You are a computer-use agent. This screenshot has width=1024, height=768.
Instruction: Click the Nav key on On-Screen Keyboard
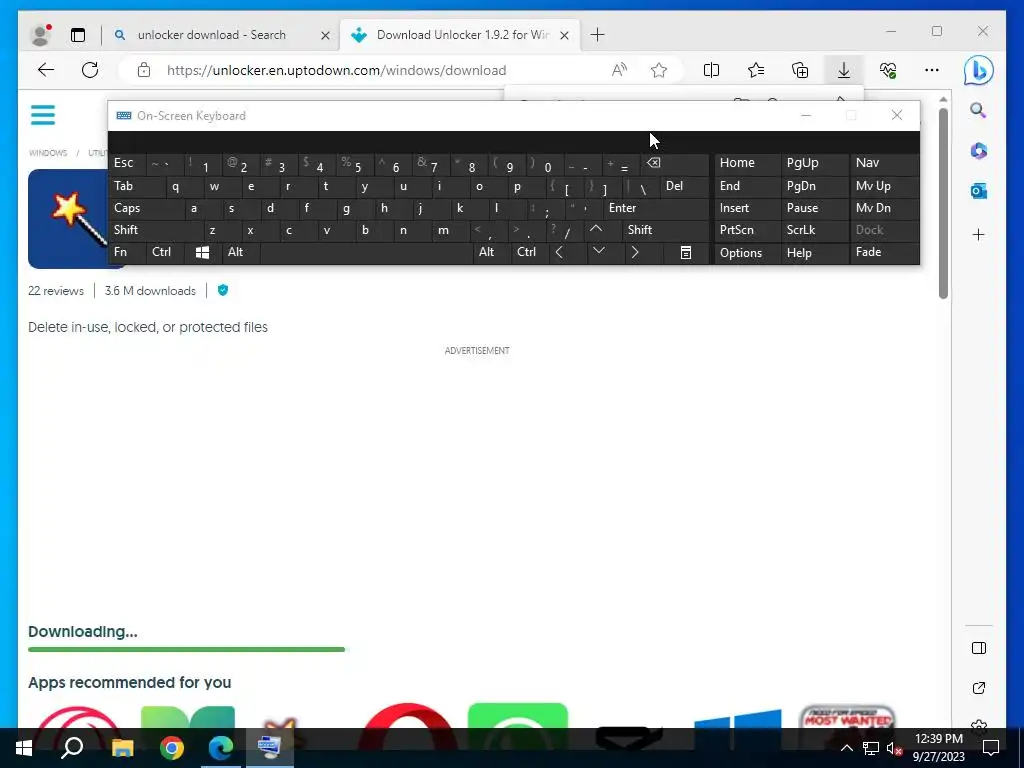[x=884, y=163]
